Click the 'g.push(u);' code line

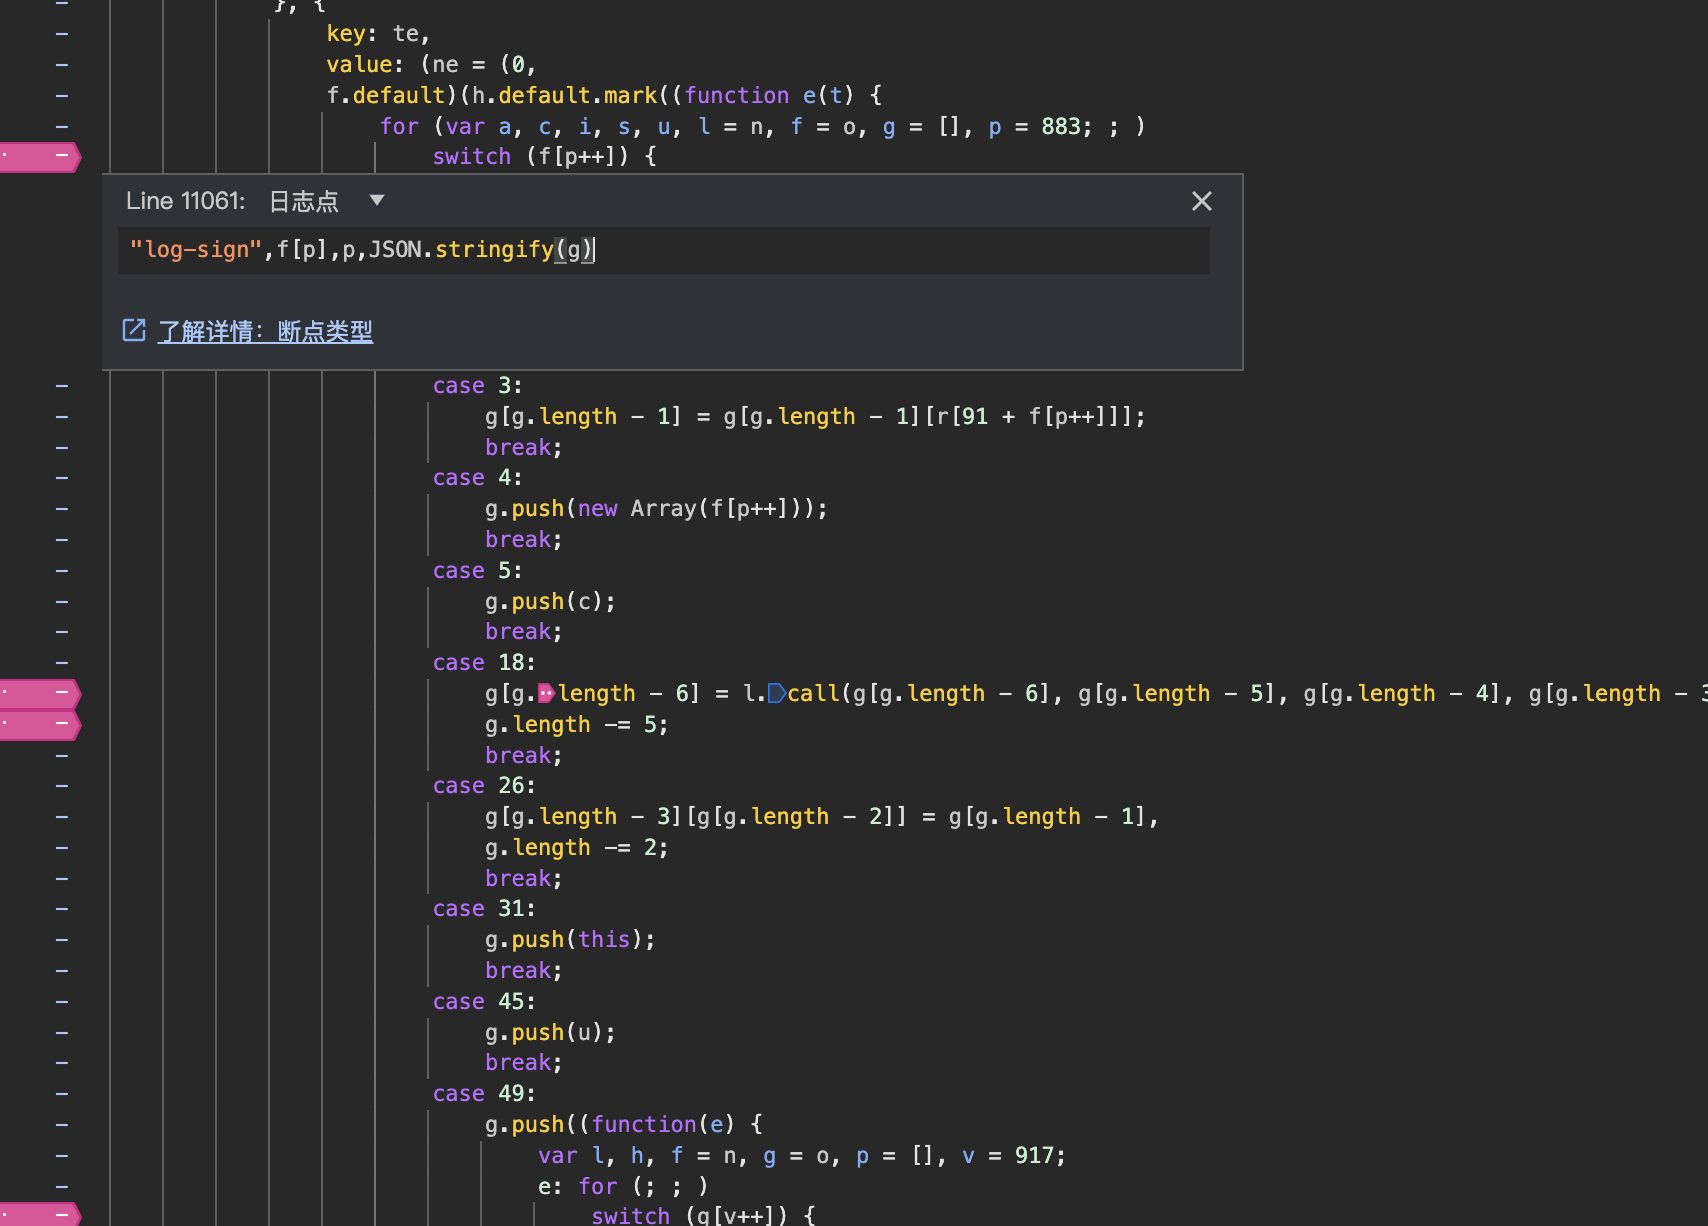tap(550, 1032)
